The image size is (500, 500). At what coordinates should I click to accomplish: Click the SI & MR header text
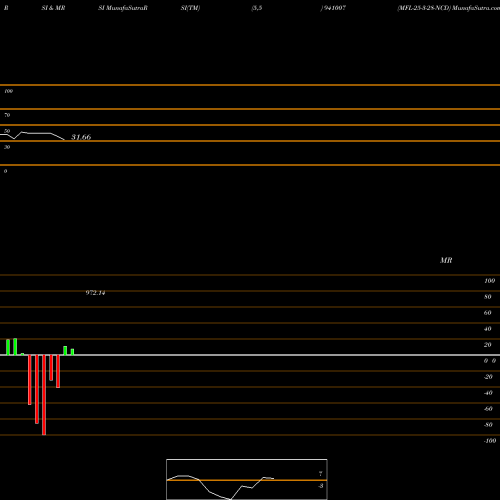coord(53,8)
